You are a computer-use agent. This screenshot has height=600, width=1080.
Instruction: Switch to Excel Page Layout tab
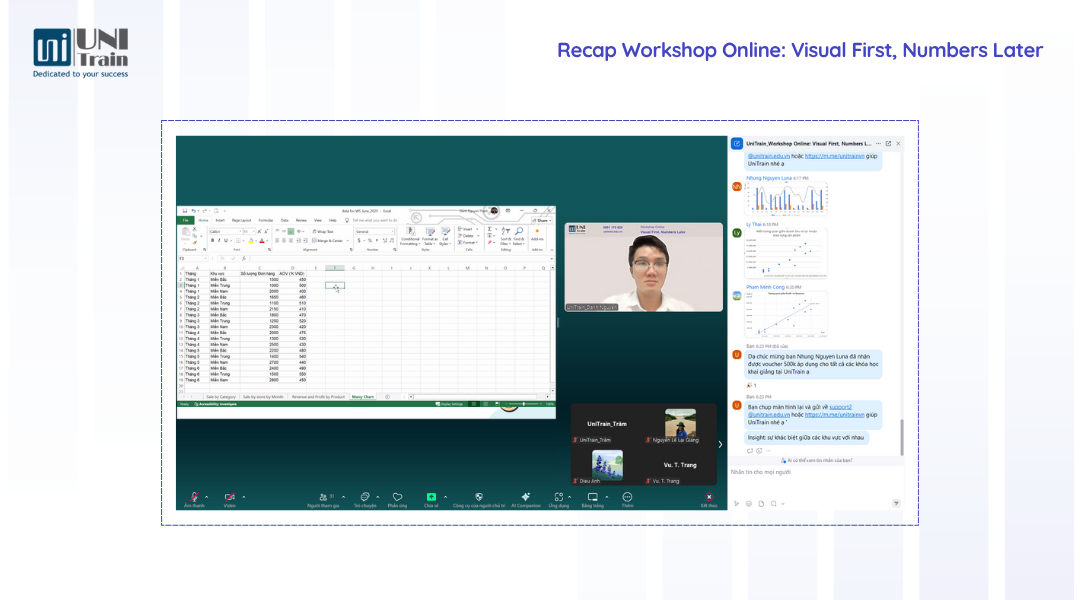point(241,220)
